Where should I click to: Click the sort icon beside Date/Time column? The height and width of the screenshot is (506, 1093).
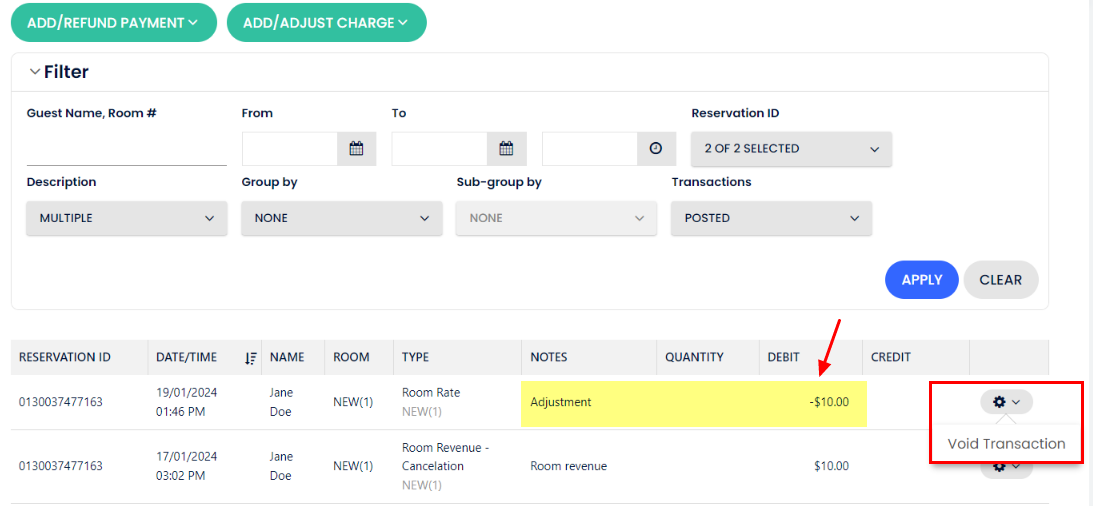click(251, 358)
